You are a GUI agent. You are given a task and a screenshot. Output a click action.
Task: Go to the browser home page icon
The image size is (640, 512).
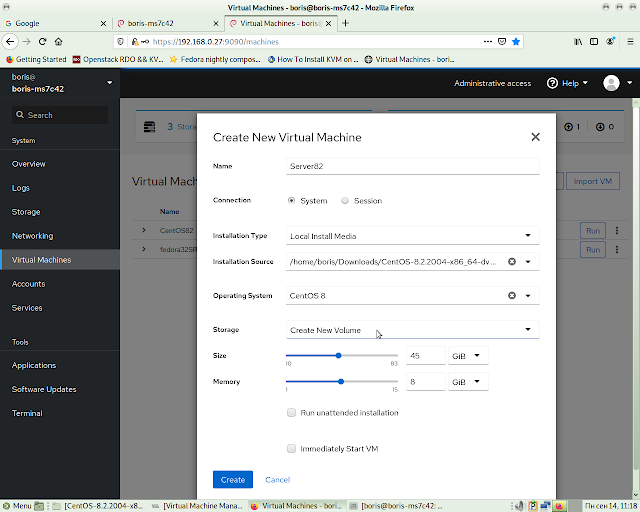pos(58,41)
